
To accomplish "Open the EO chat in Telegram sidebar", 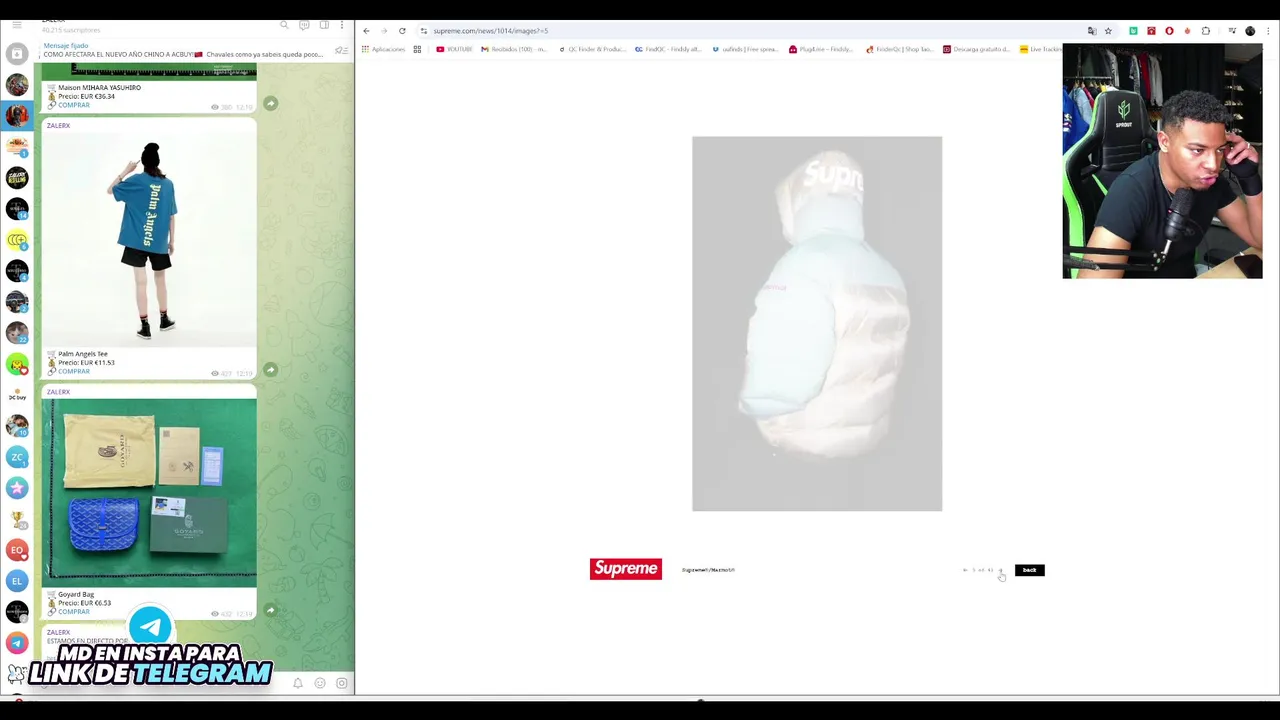I will 17,550.
